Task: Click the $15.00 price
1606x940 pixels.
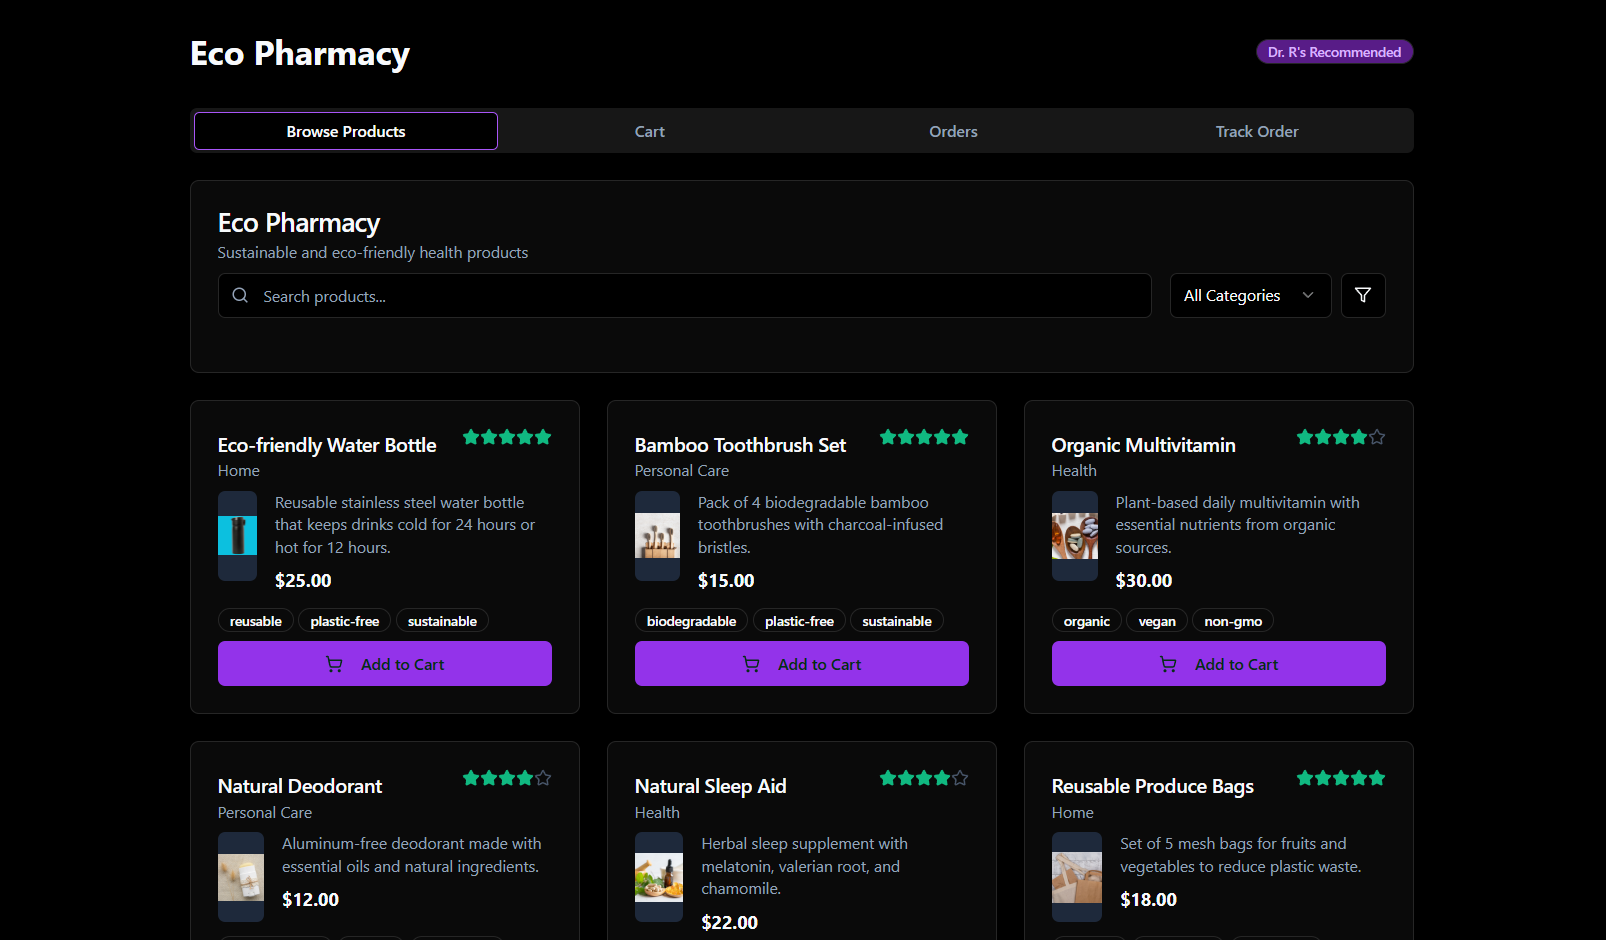Action: (726, 580)
